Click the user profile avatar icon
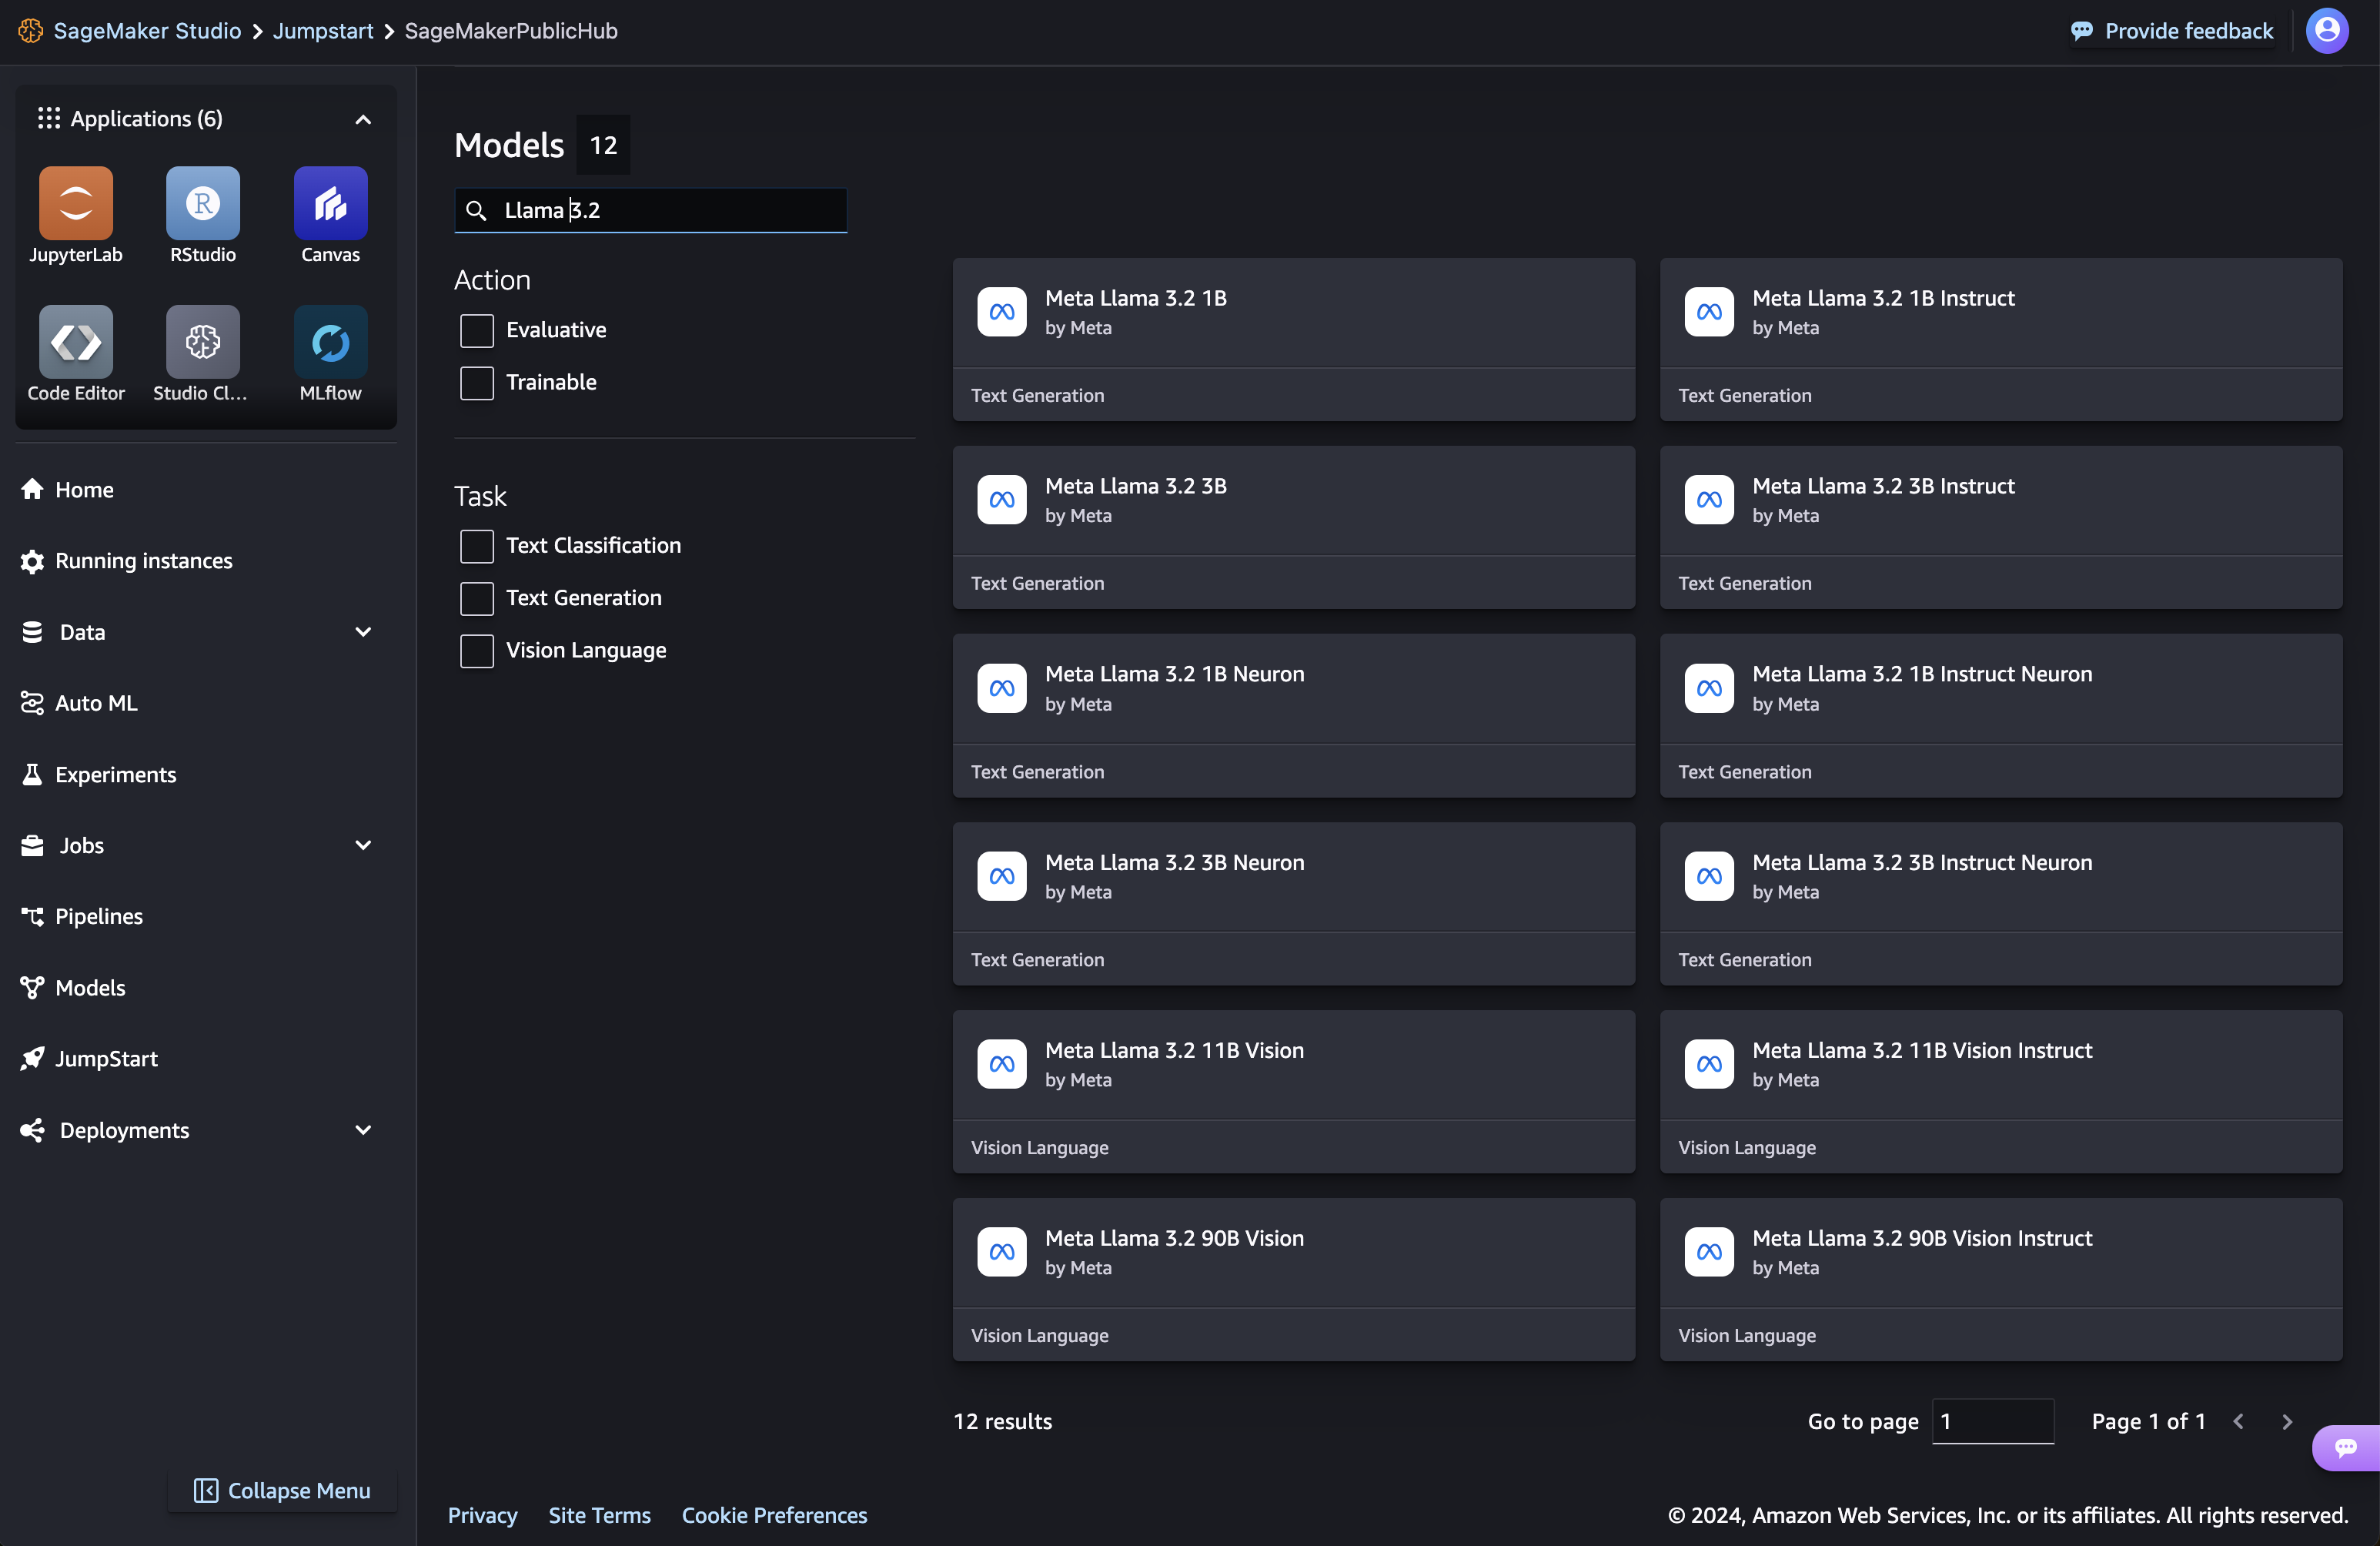The width and height of the screenshot is (2380, 1546). coord(2326,31)
